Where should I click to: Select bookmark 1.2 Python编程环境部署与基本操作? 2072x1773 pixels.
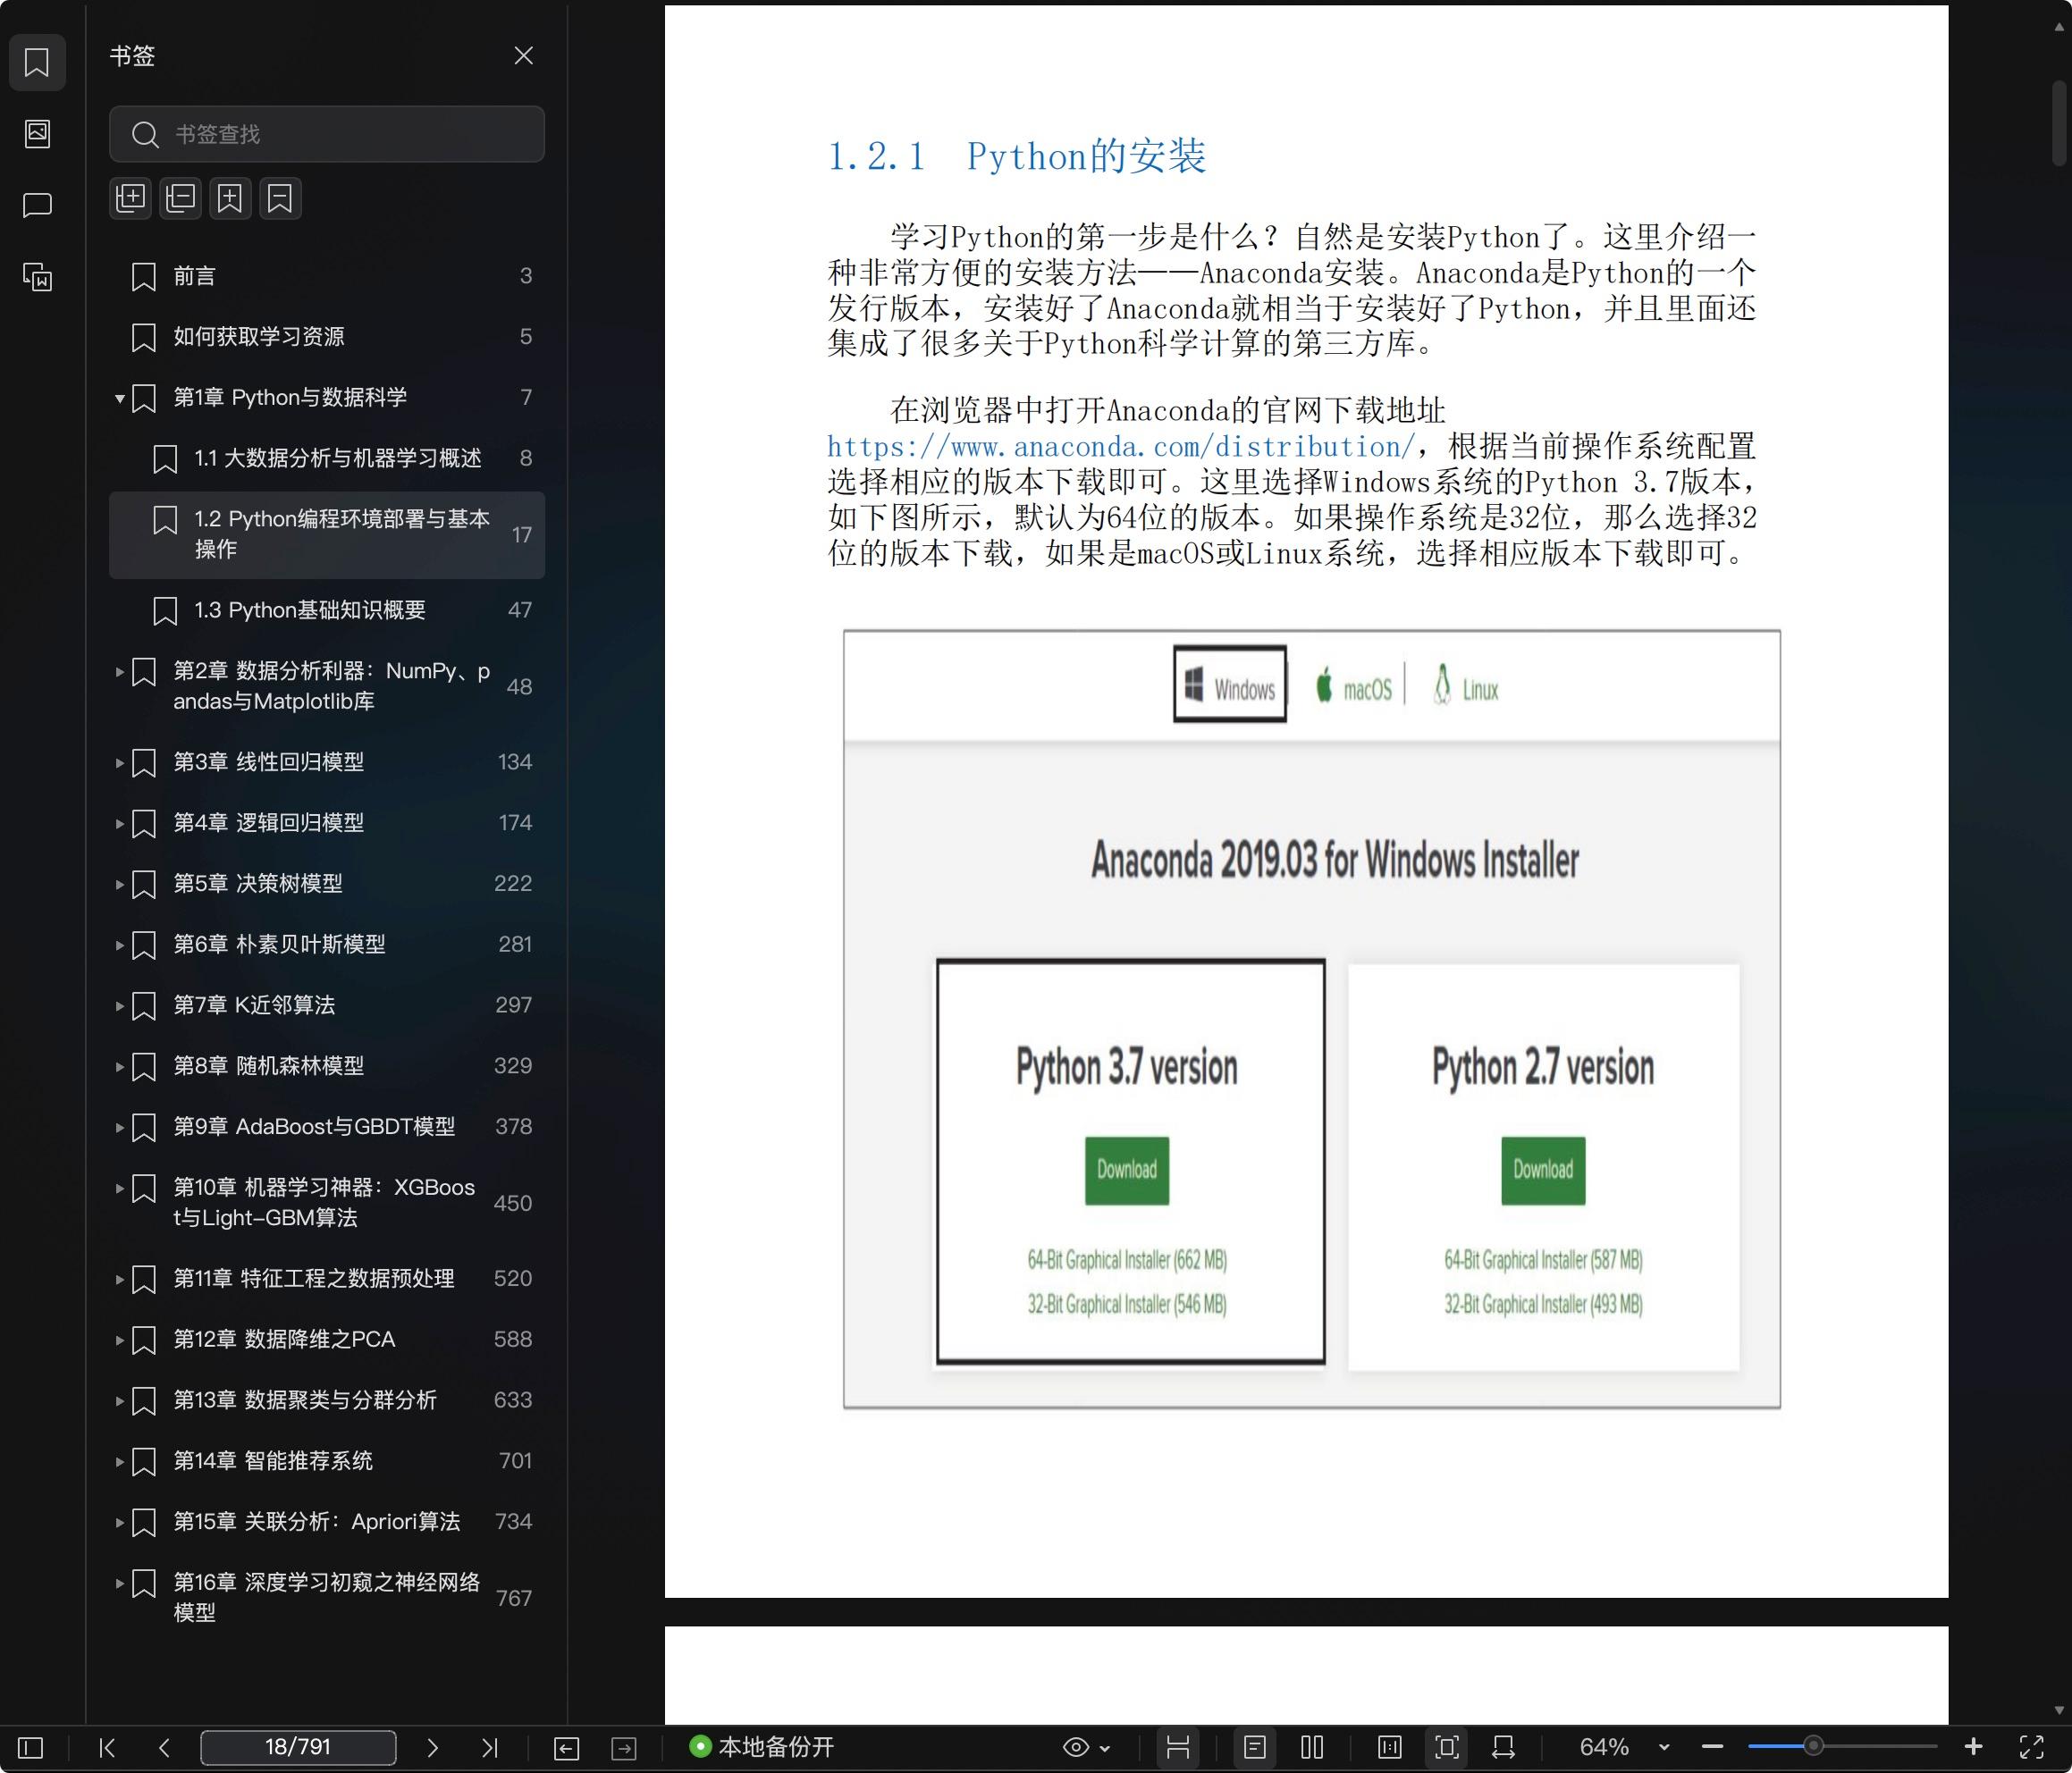[x=327, y=535]
